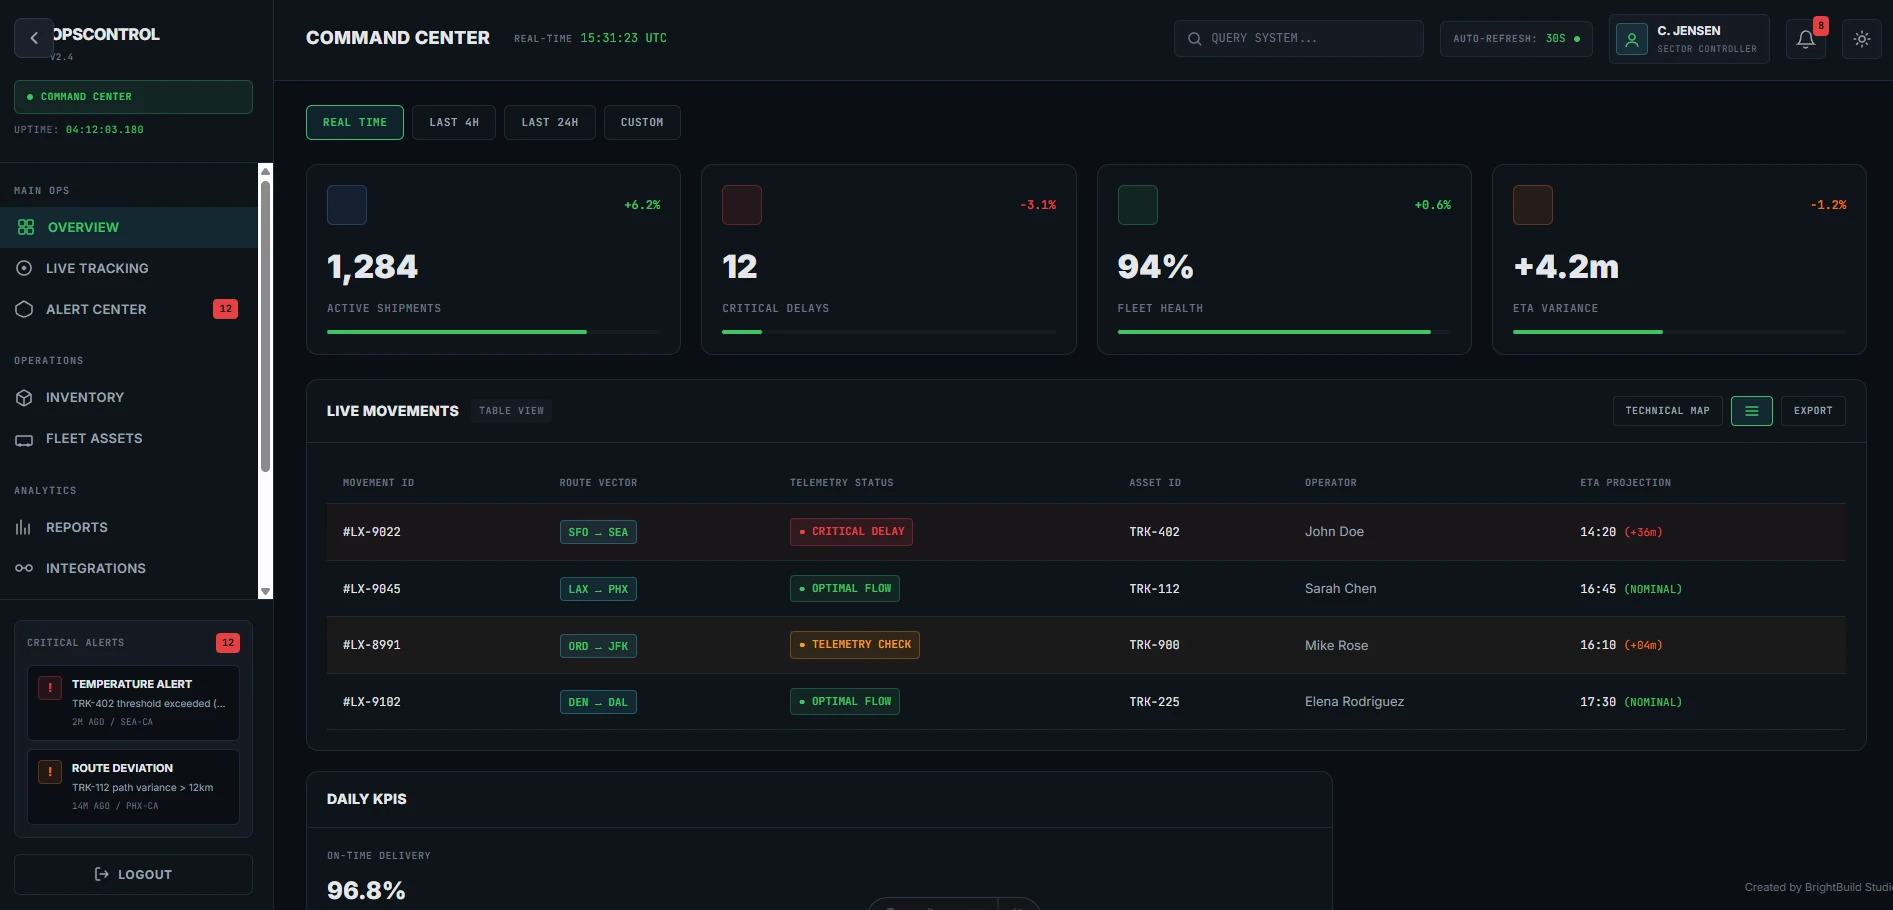
Task: Open the Custom time range option
Action: click(641, 122)
